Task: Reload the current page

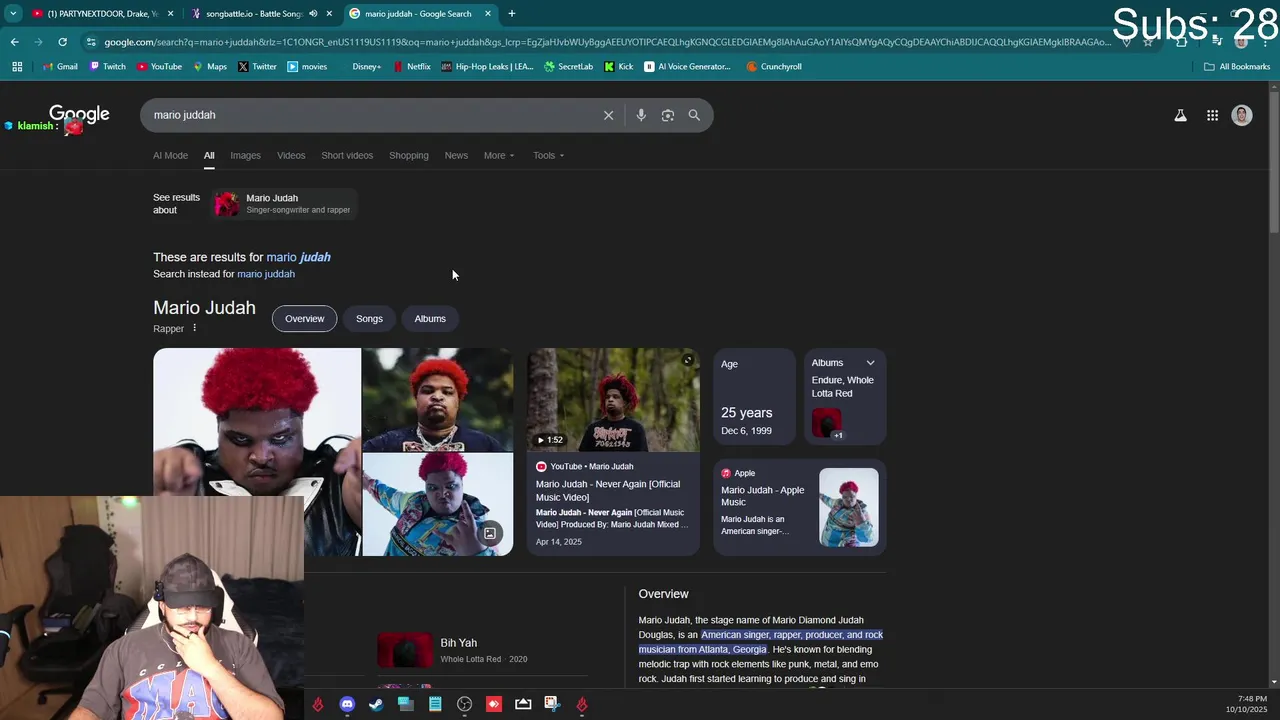Action: (62, 42)
